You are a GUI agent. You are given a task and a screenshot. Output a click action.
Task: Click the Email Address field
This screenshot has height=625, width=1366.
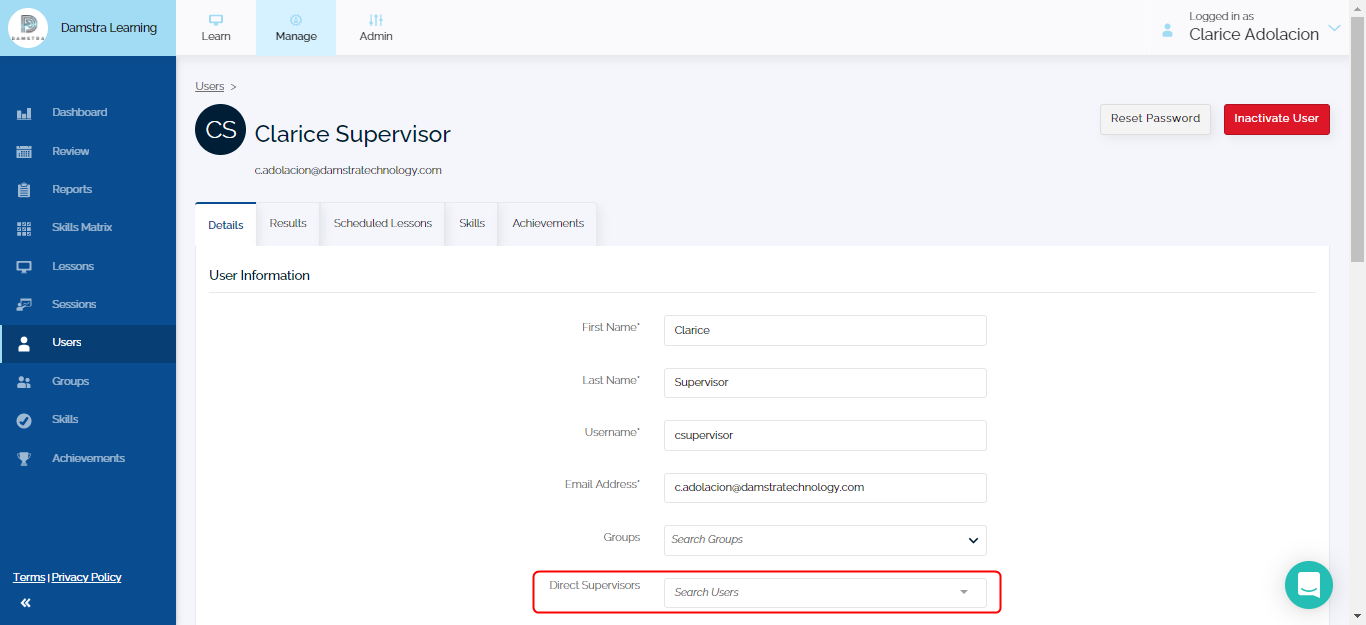825,488
